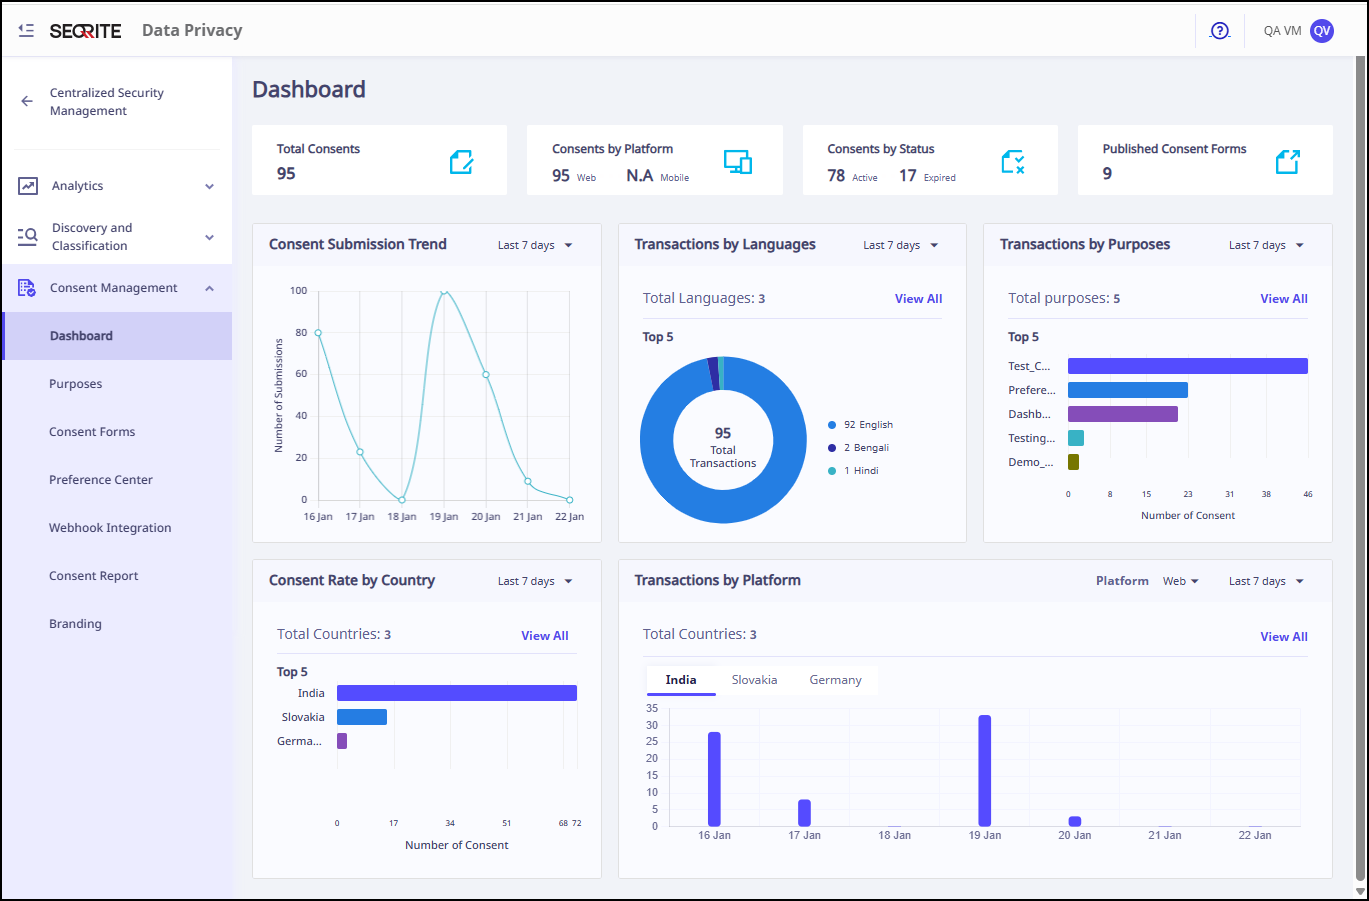Click the Consents by Platform devices icon
Viewport: 1369px width, 901px height.
click(x=737, y=162)
